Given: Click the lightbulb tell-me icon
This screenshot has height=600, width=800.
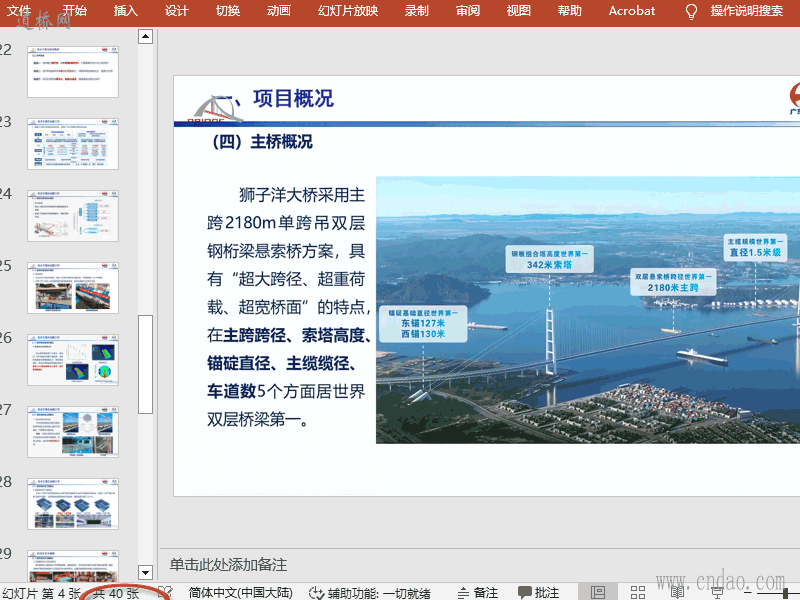Looking at the screenshot, I should click(x=691, y=11).
